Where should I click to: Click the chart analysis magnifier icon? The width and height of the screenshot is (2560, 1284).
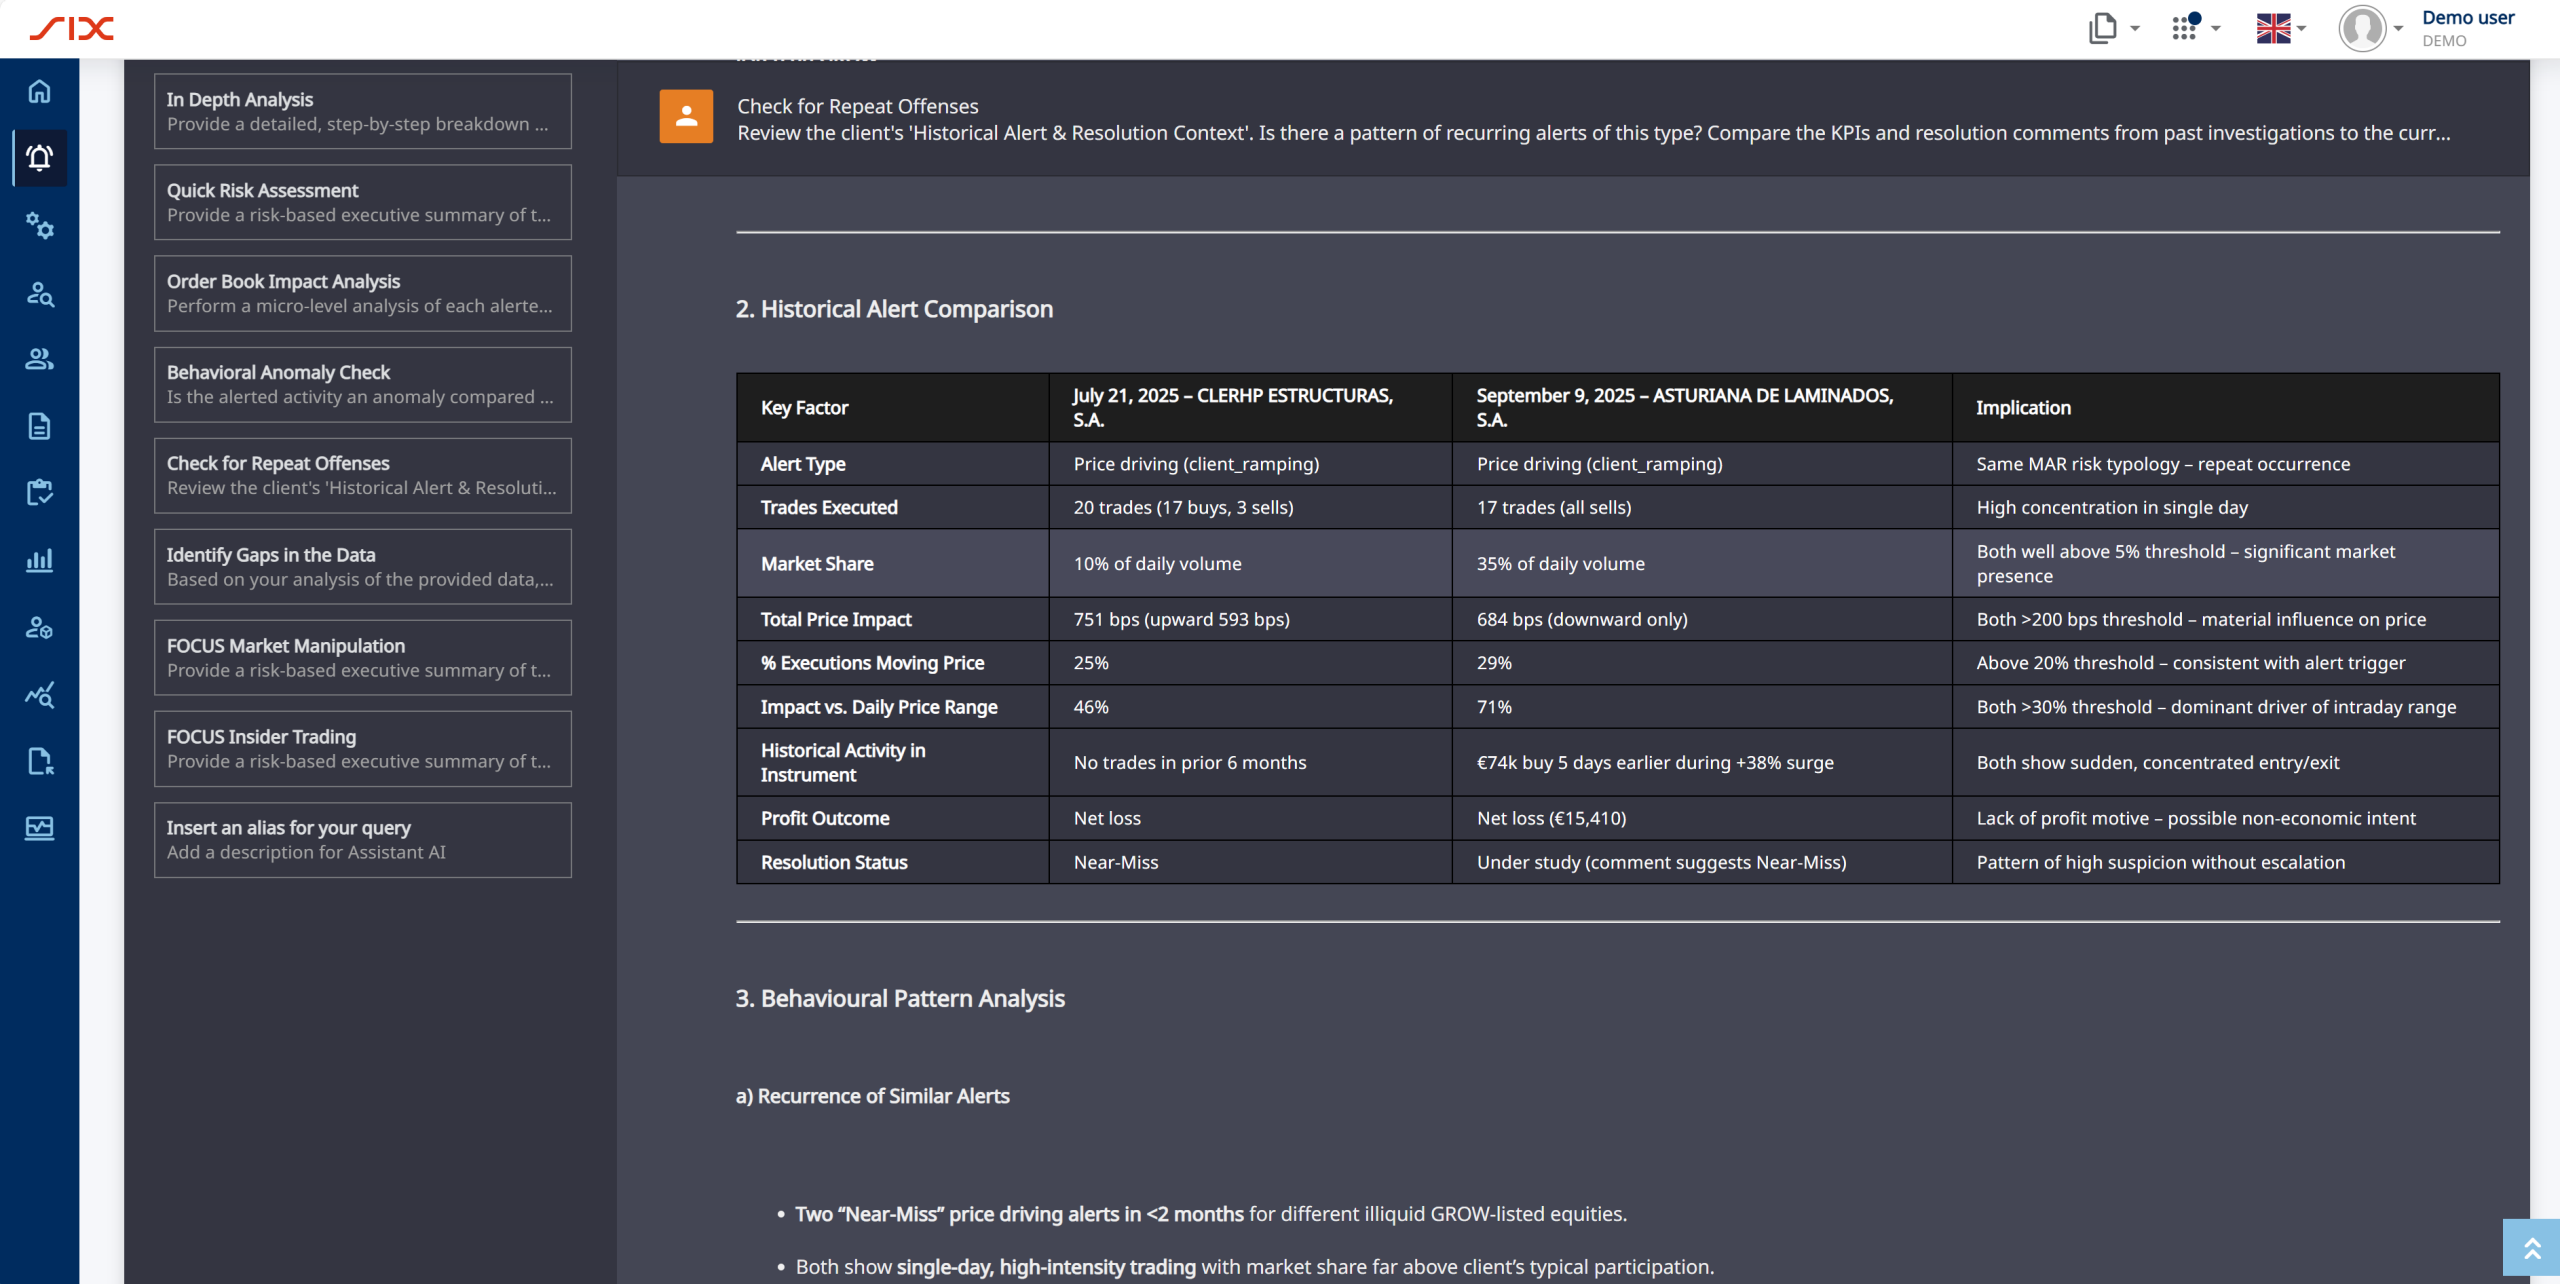39,694
